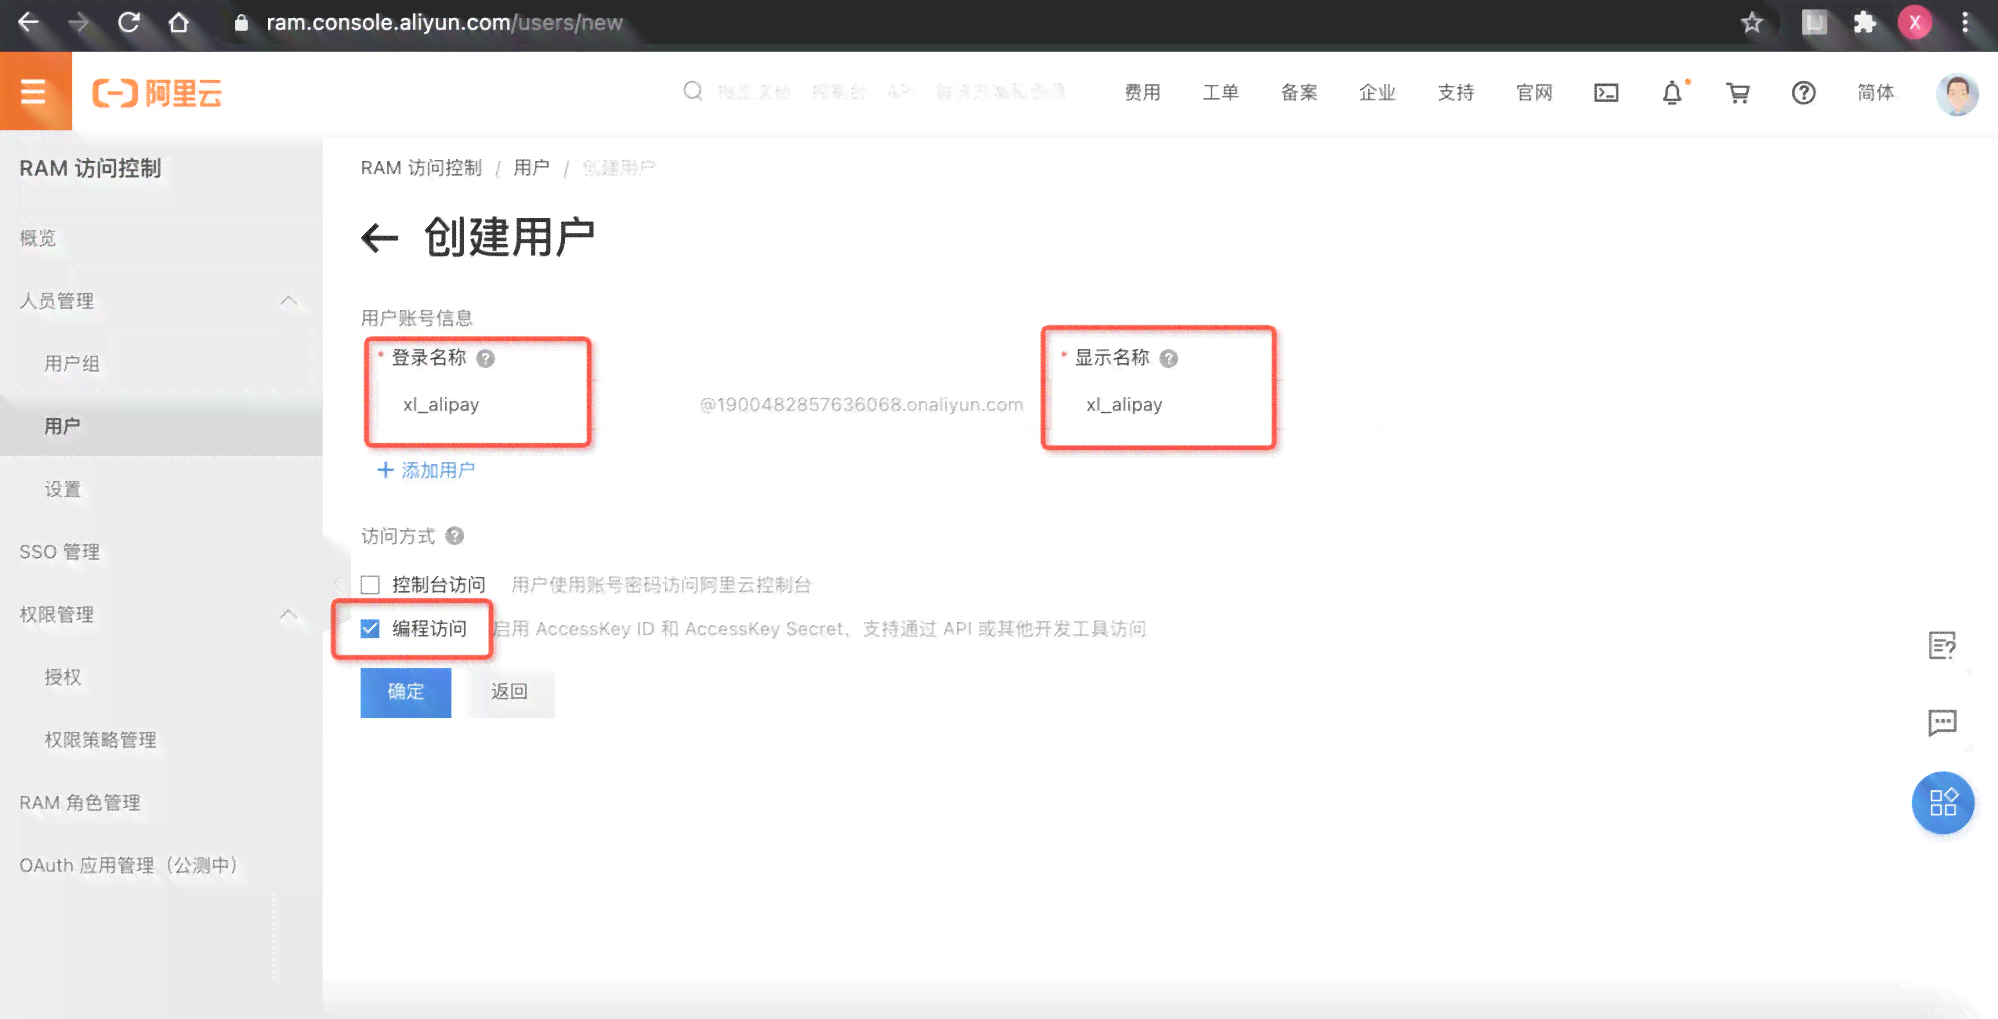Open the Cloud Shell terminal icon

(1606, 92)
